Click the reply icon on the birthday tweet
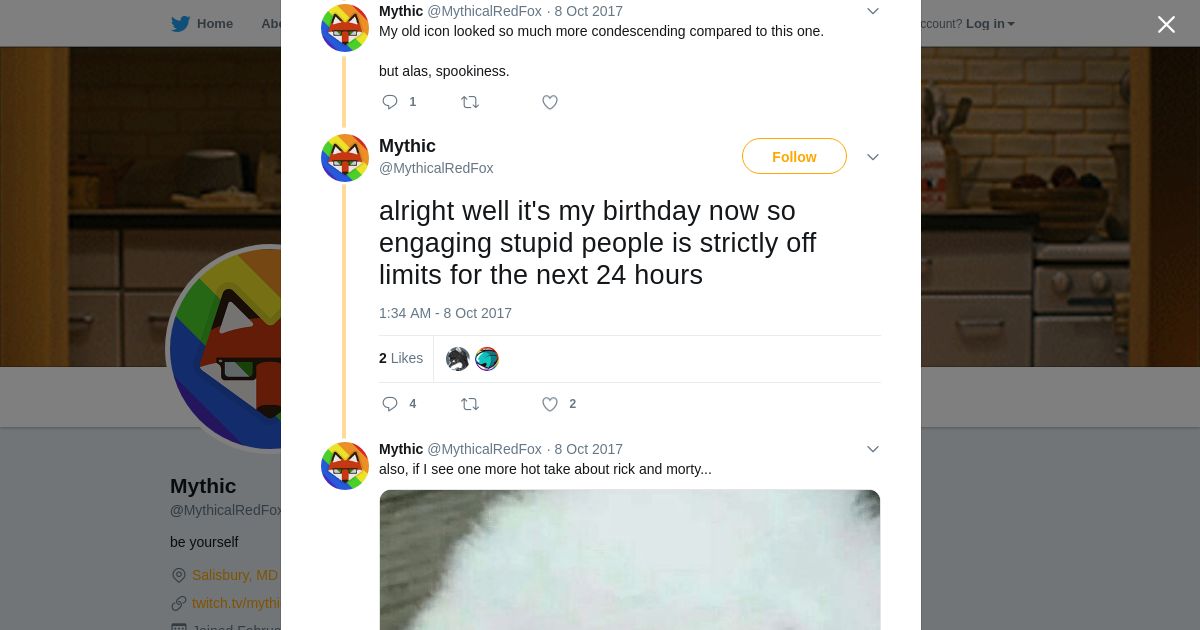Image resolution: width=1200 pixels, height=630 pixels. (x=390, y=404)
